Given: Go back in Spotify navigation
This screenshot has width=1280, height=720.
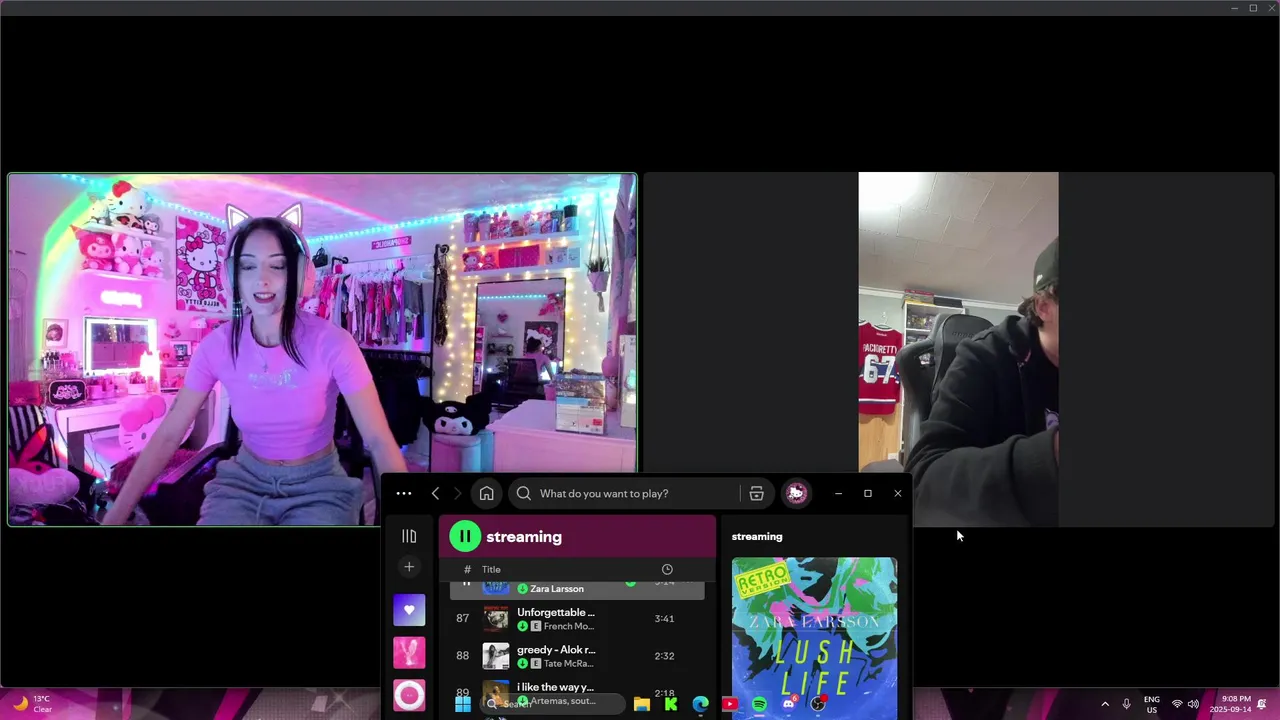Looking at the screenshot, I should point(435,493).
